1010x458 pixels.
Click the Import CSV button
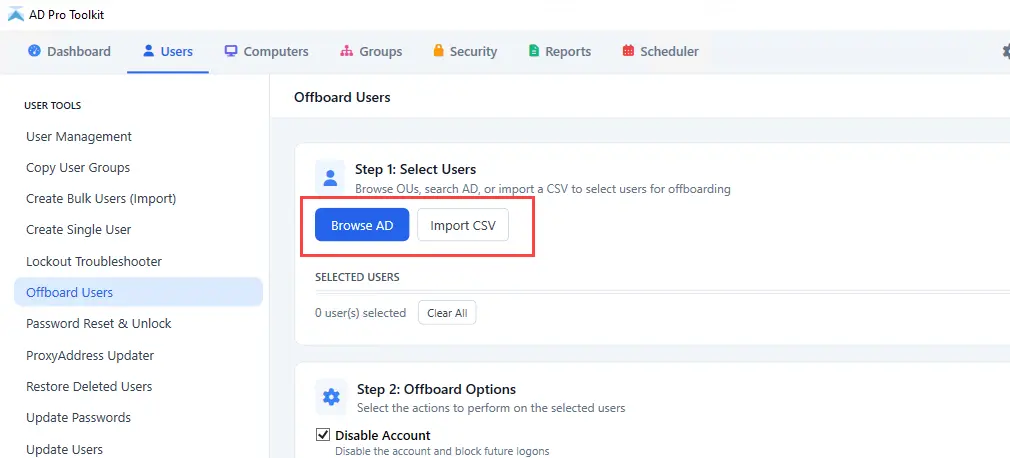(x=463, y=225)
